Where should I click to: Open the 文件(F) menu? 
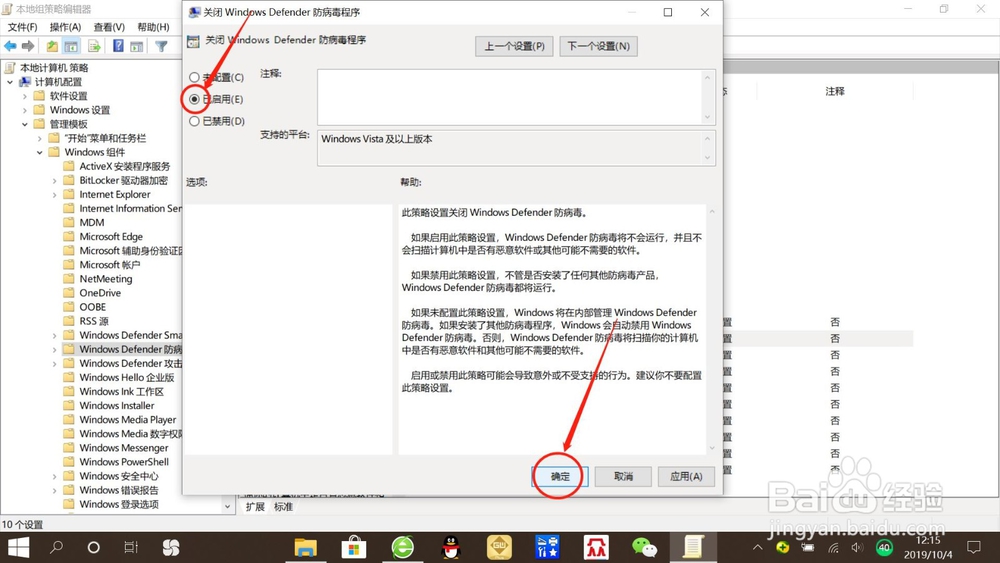coord(22,27)
